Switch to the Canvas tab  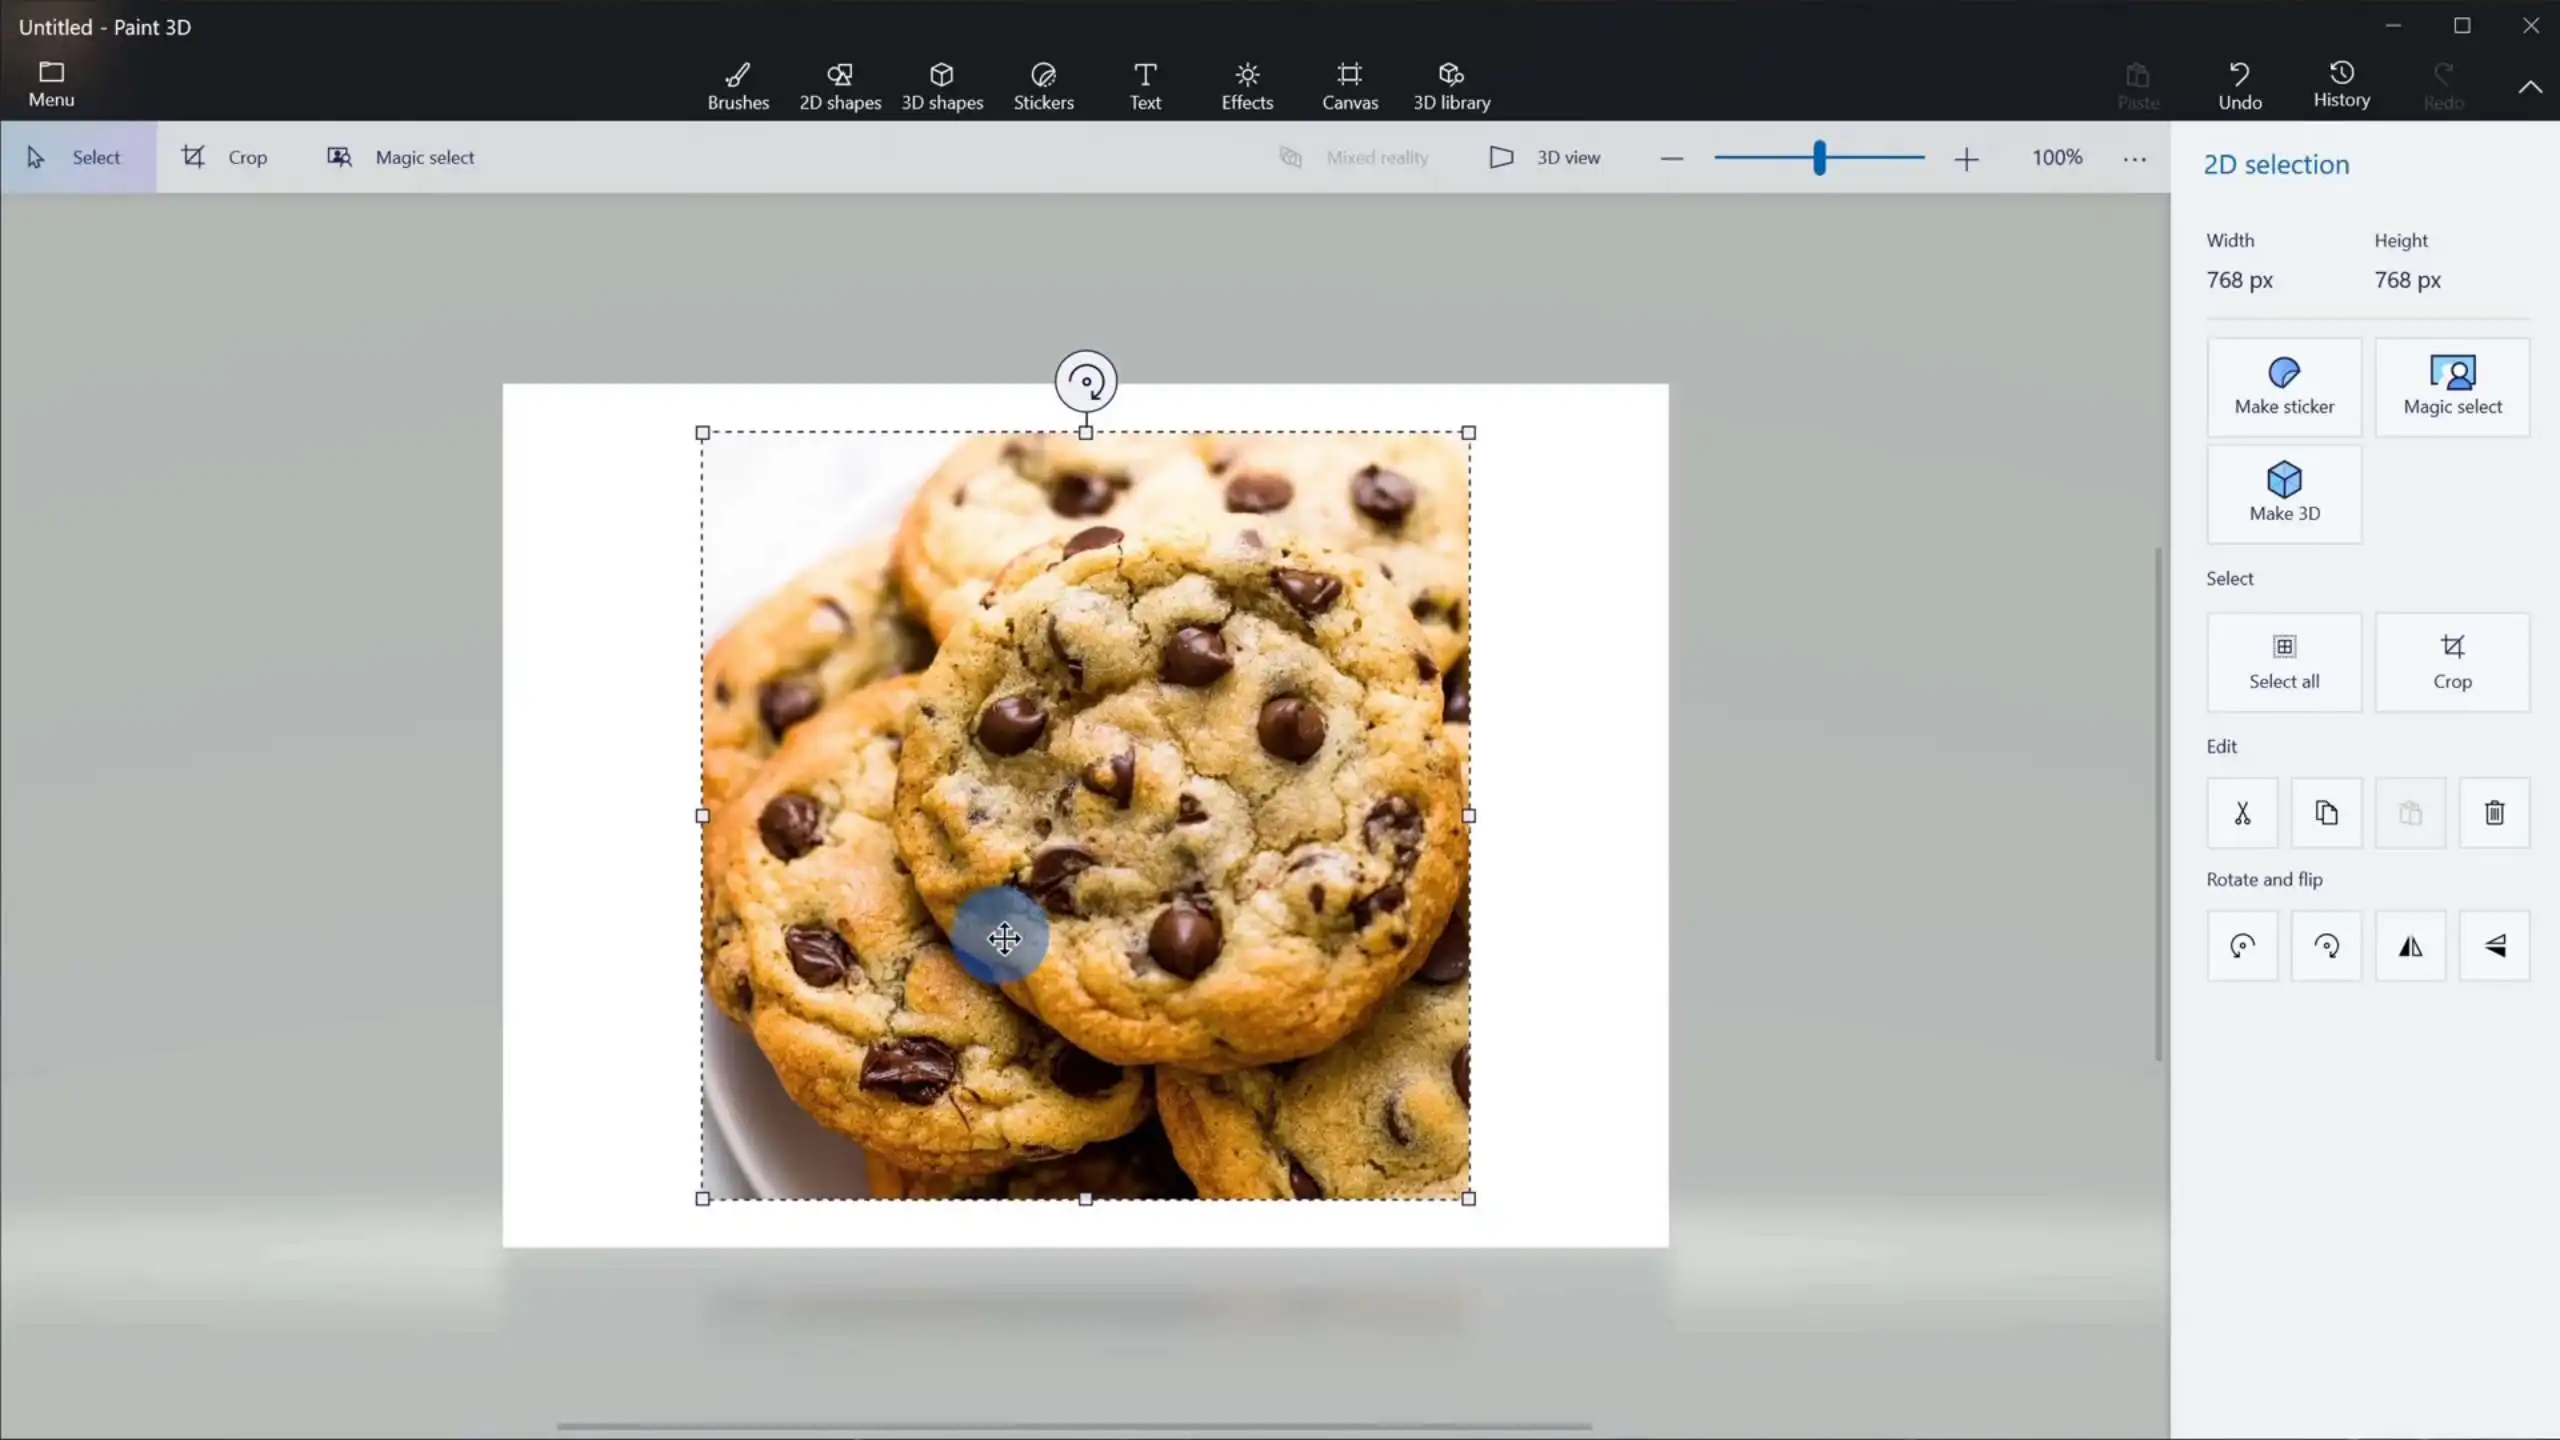(1349, 86)
